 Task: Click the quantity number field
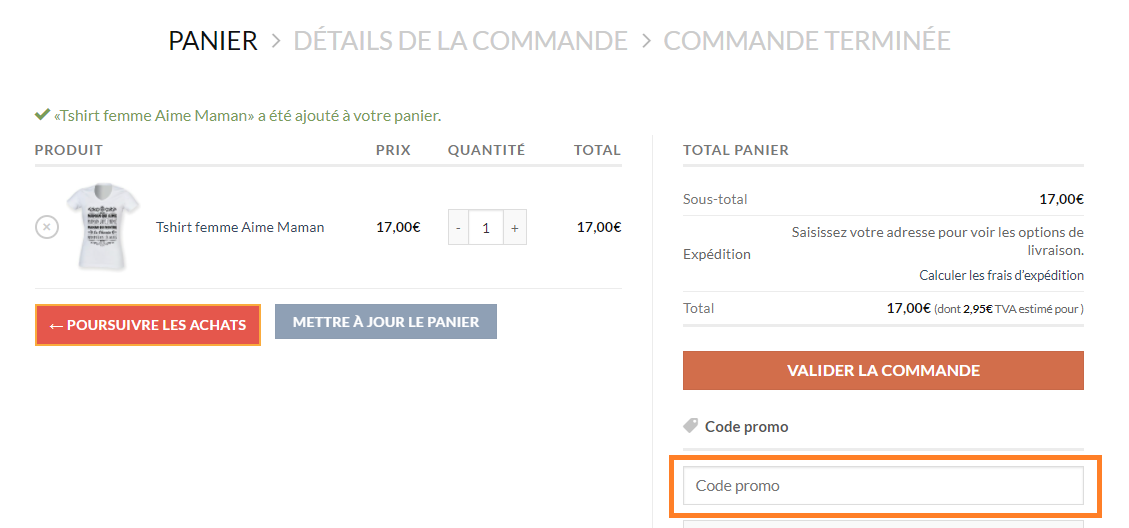[x=486, y=228]
